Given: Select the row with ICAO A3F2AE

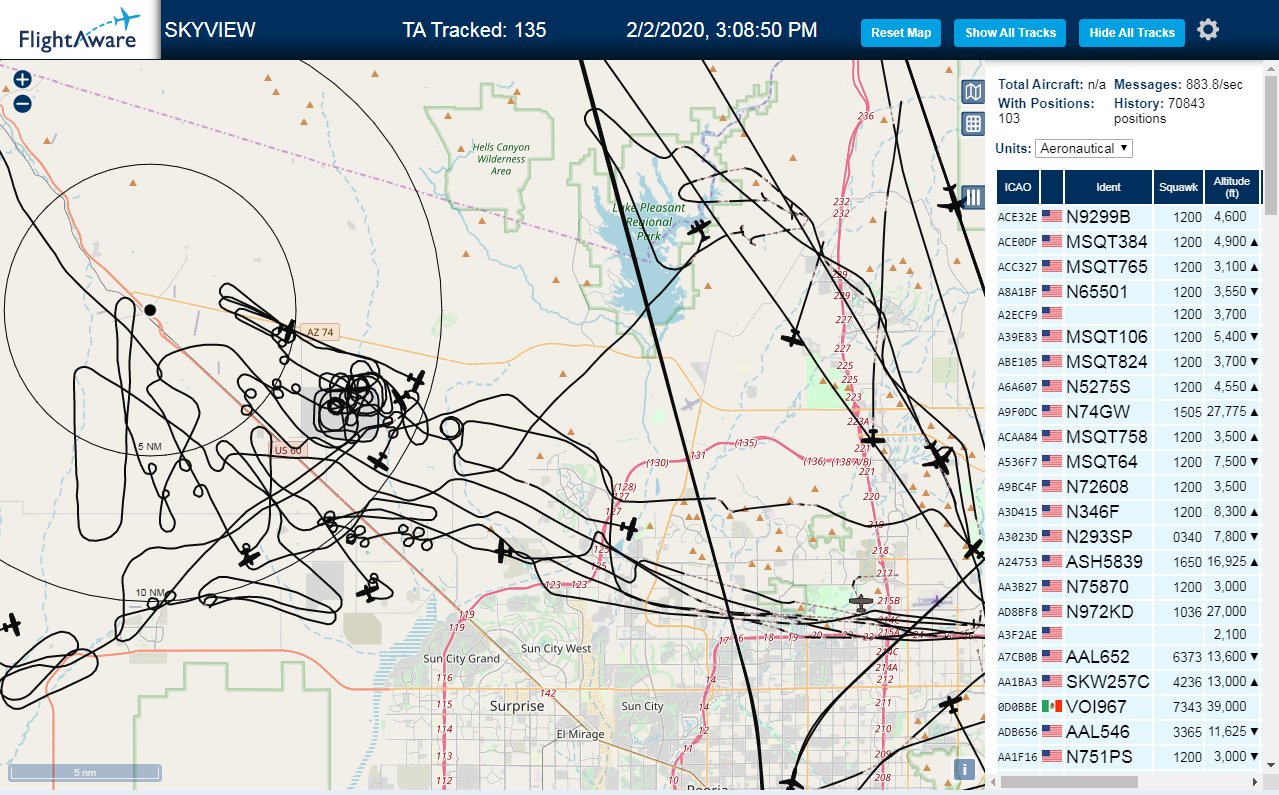Looking at the screenshot, I should [1129, 634].
